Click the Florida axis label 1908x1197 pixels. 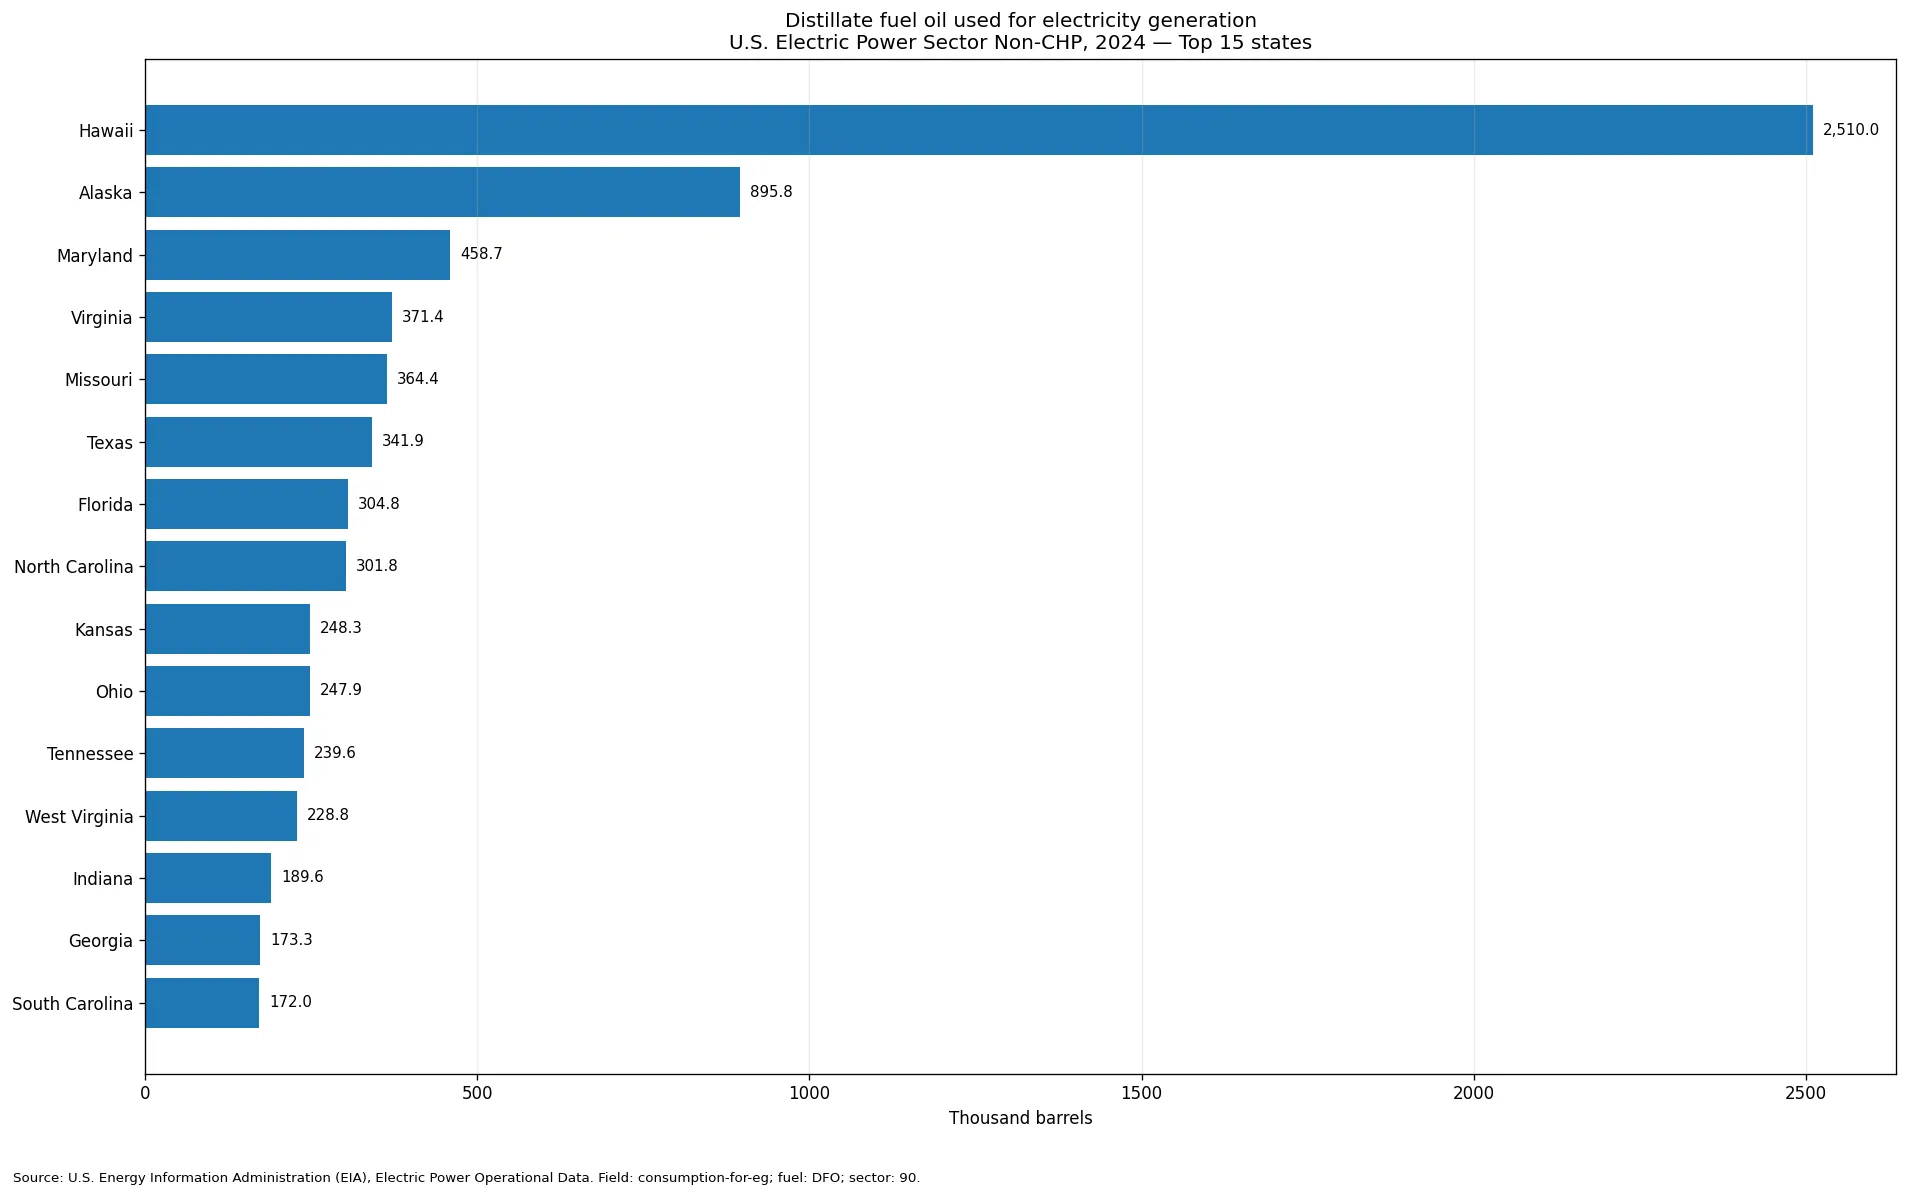tap(106, 505)
